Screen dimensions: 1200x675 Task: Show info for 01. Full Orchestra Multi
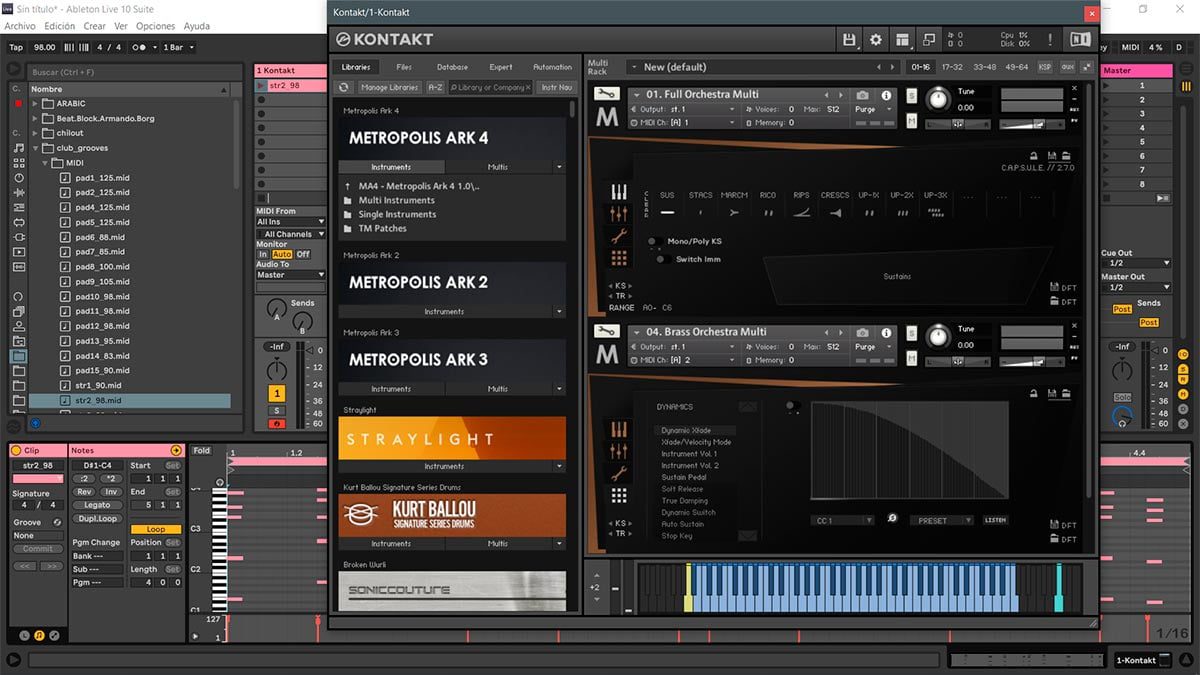(886, 95)
